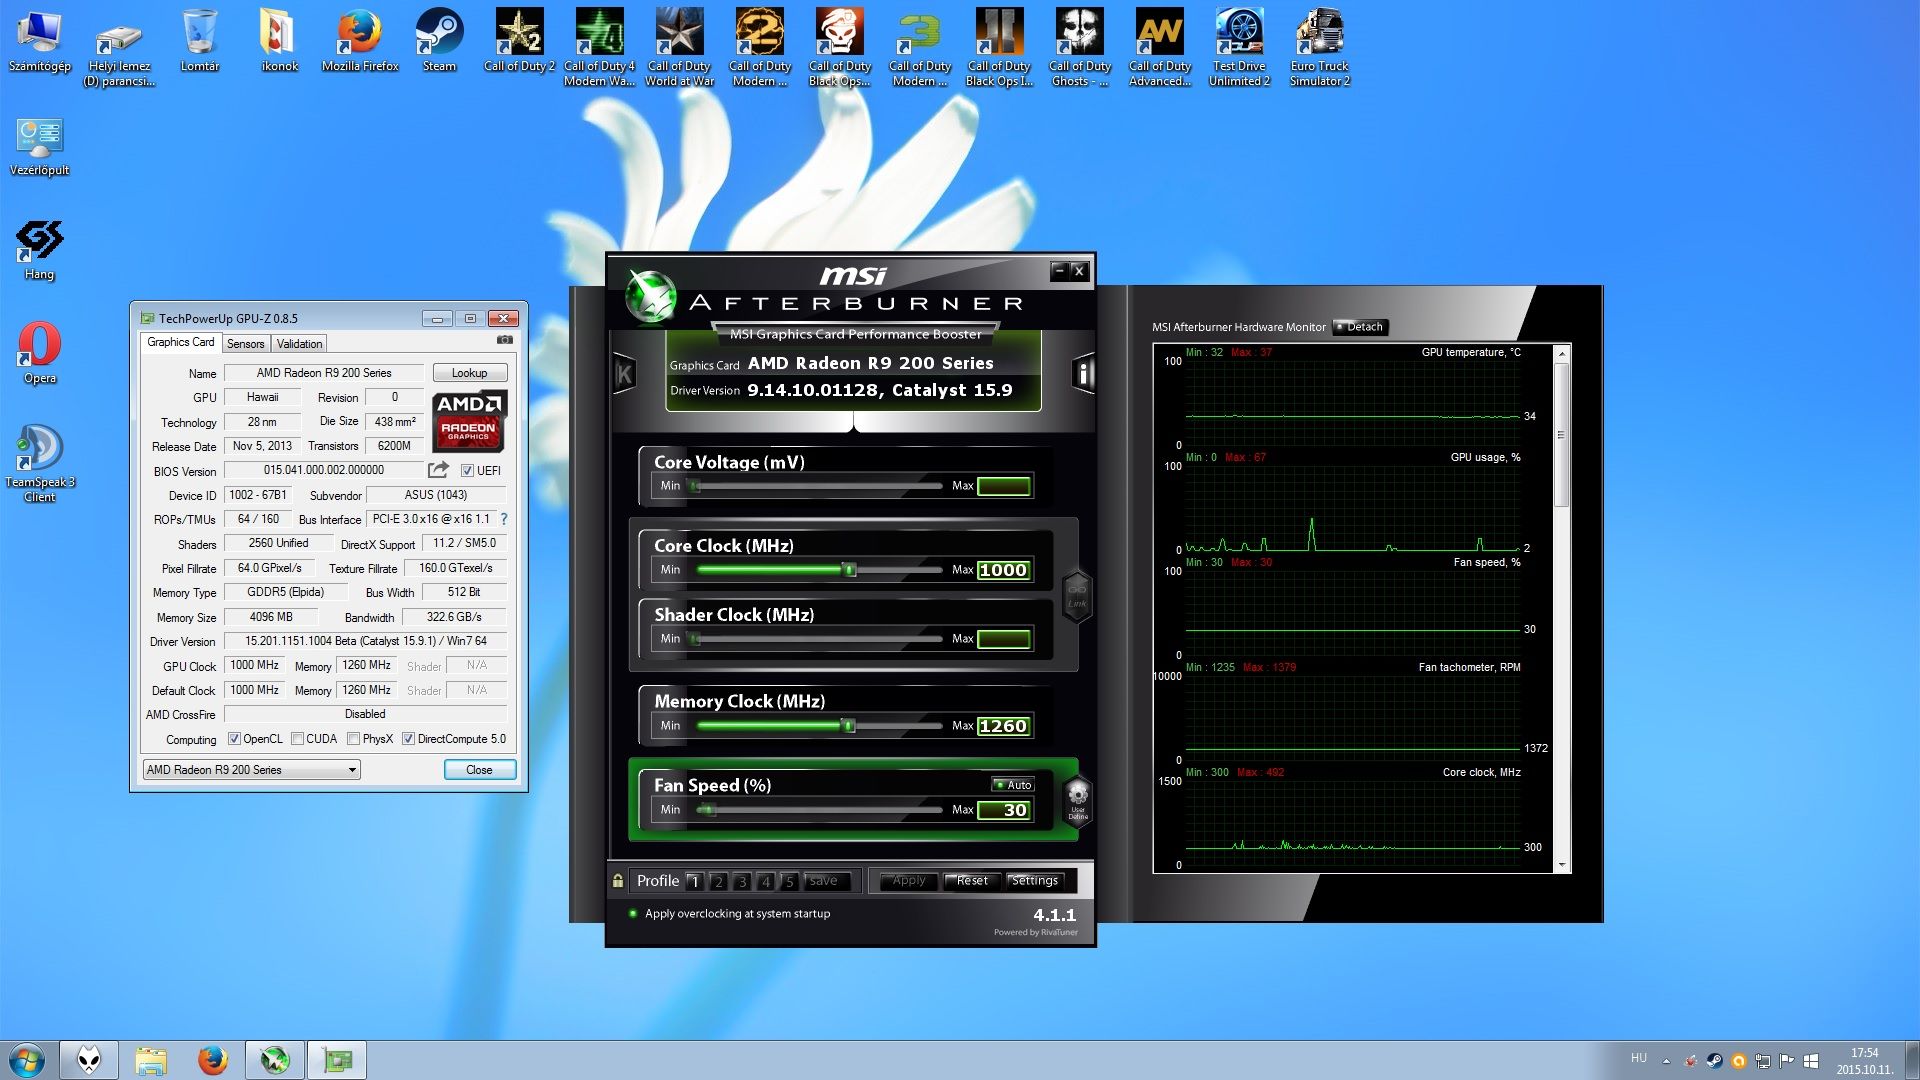The width and height of the screenshot is (1920, 1080).
Task: Toggle CUDA checkbox in GPU-Z
Action: tap(297, 739)
